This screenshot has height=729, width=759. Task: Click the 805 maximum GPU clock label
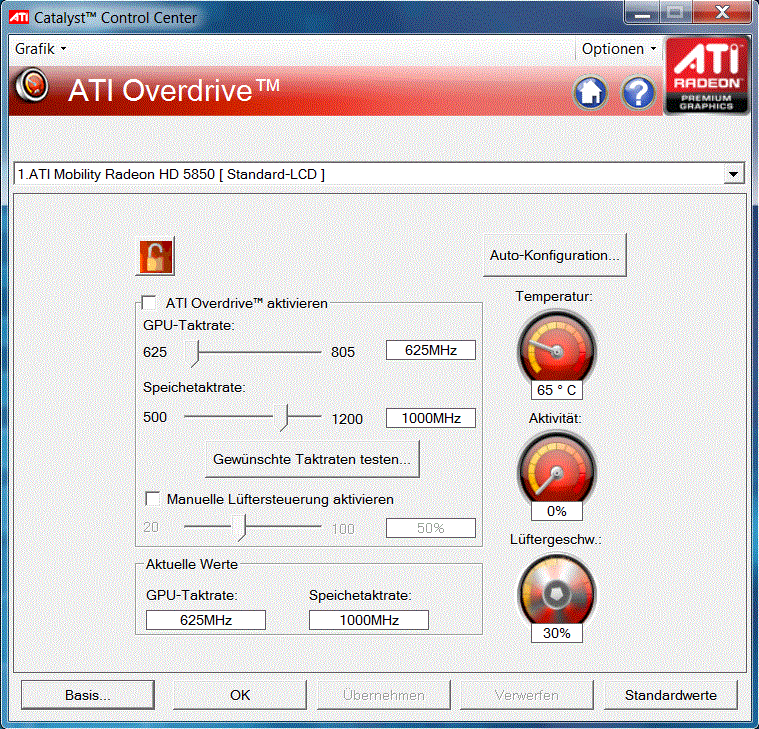(x=343, y=352)
